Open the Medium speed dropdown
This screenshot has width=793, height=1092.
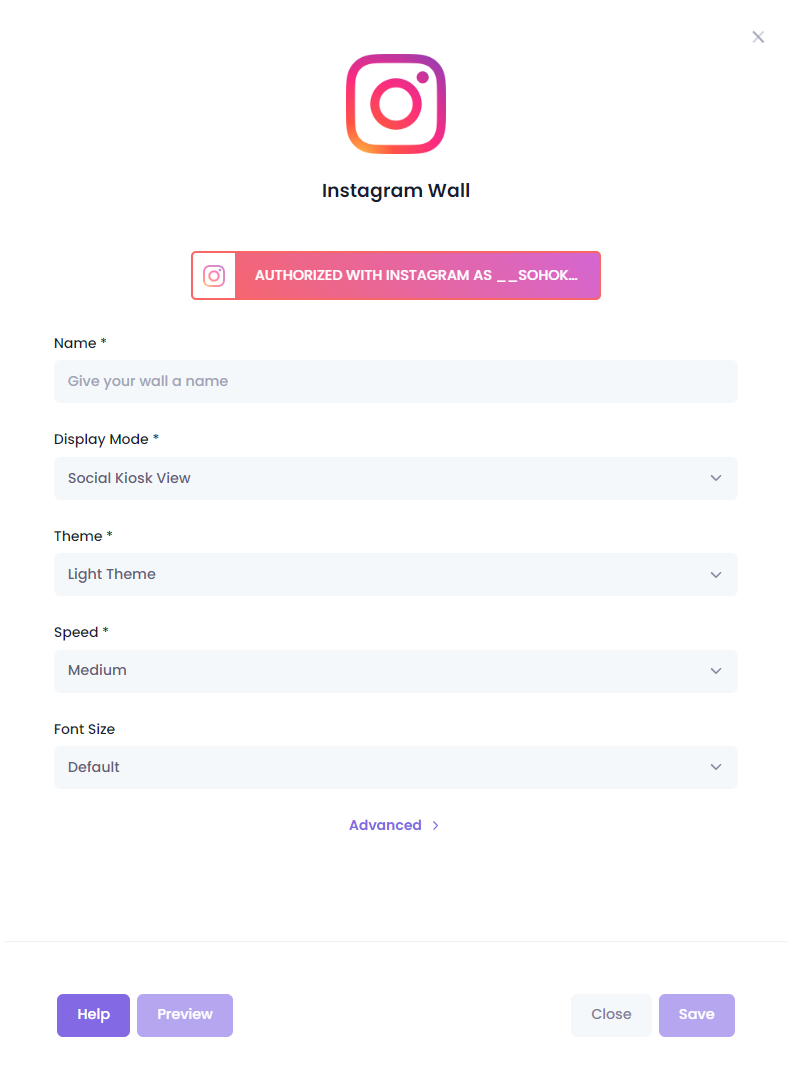click(x=395, y=671)
